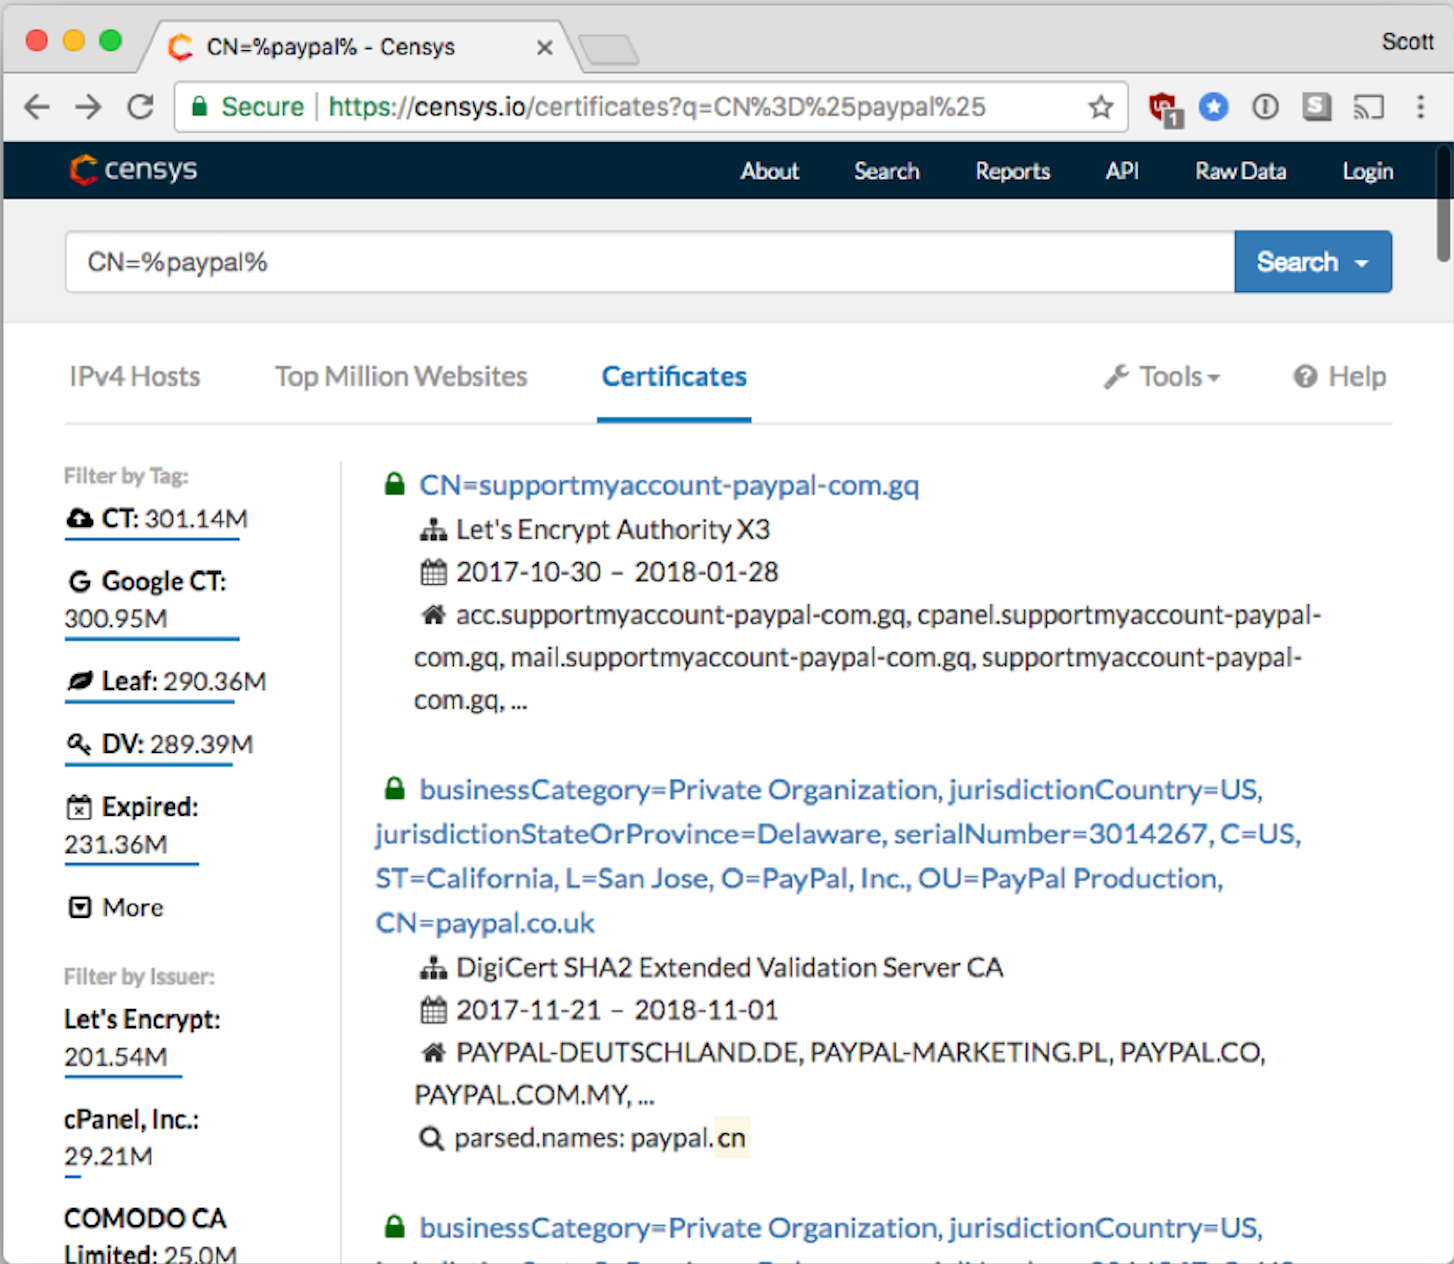Open the CN=paypal.co.uk certificate result
Viewport: 1454px width, 1264px height.
tap(838, 856)
